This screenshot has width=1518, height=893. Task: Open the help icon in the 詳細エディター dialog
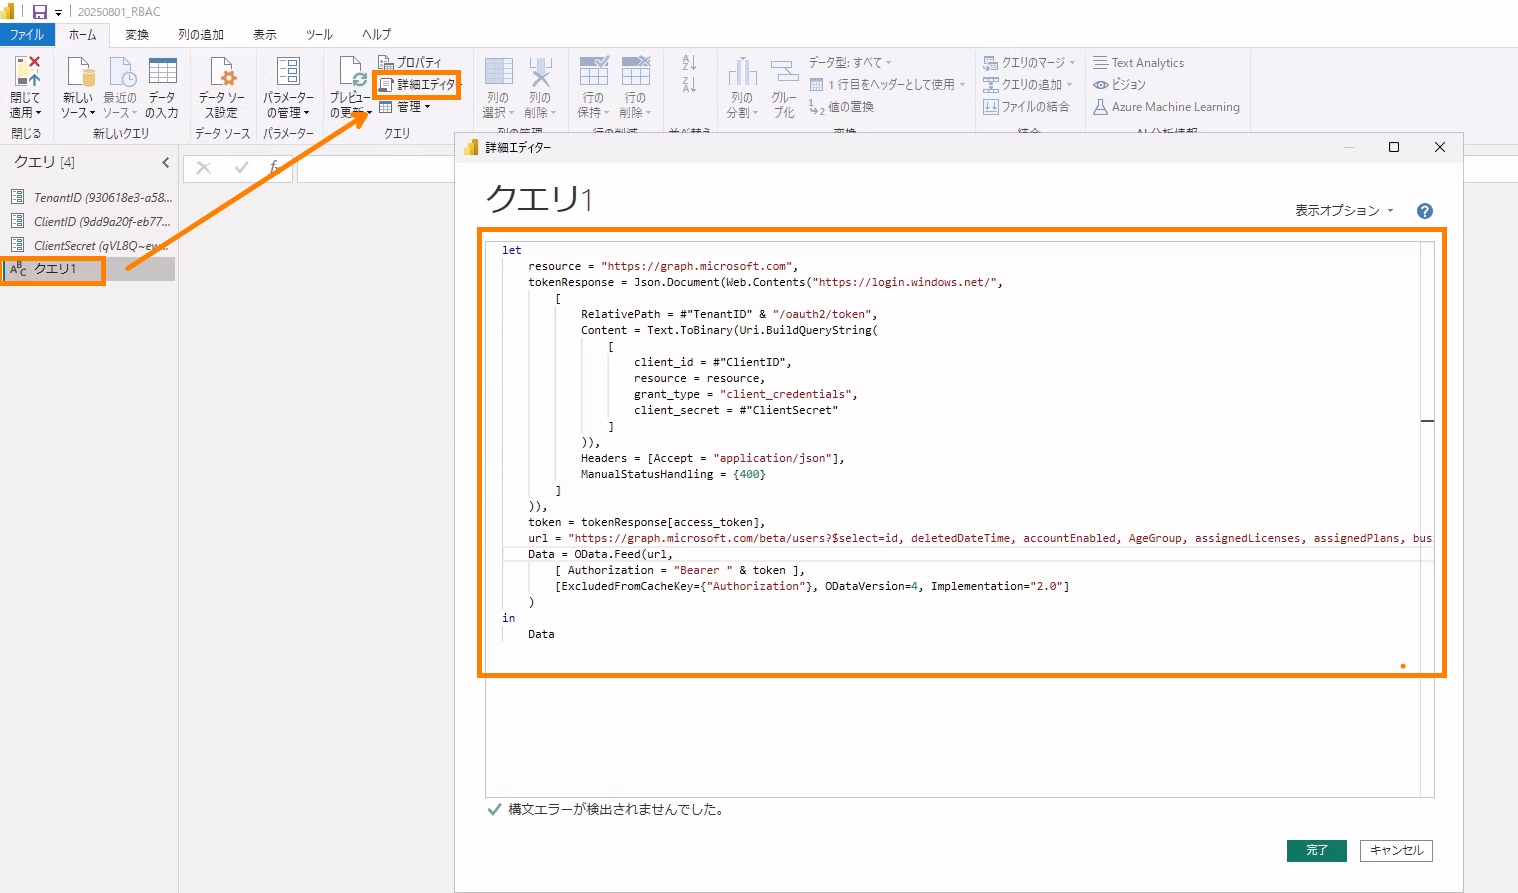[1424, 211]
